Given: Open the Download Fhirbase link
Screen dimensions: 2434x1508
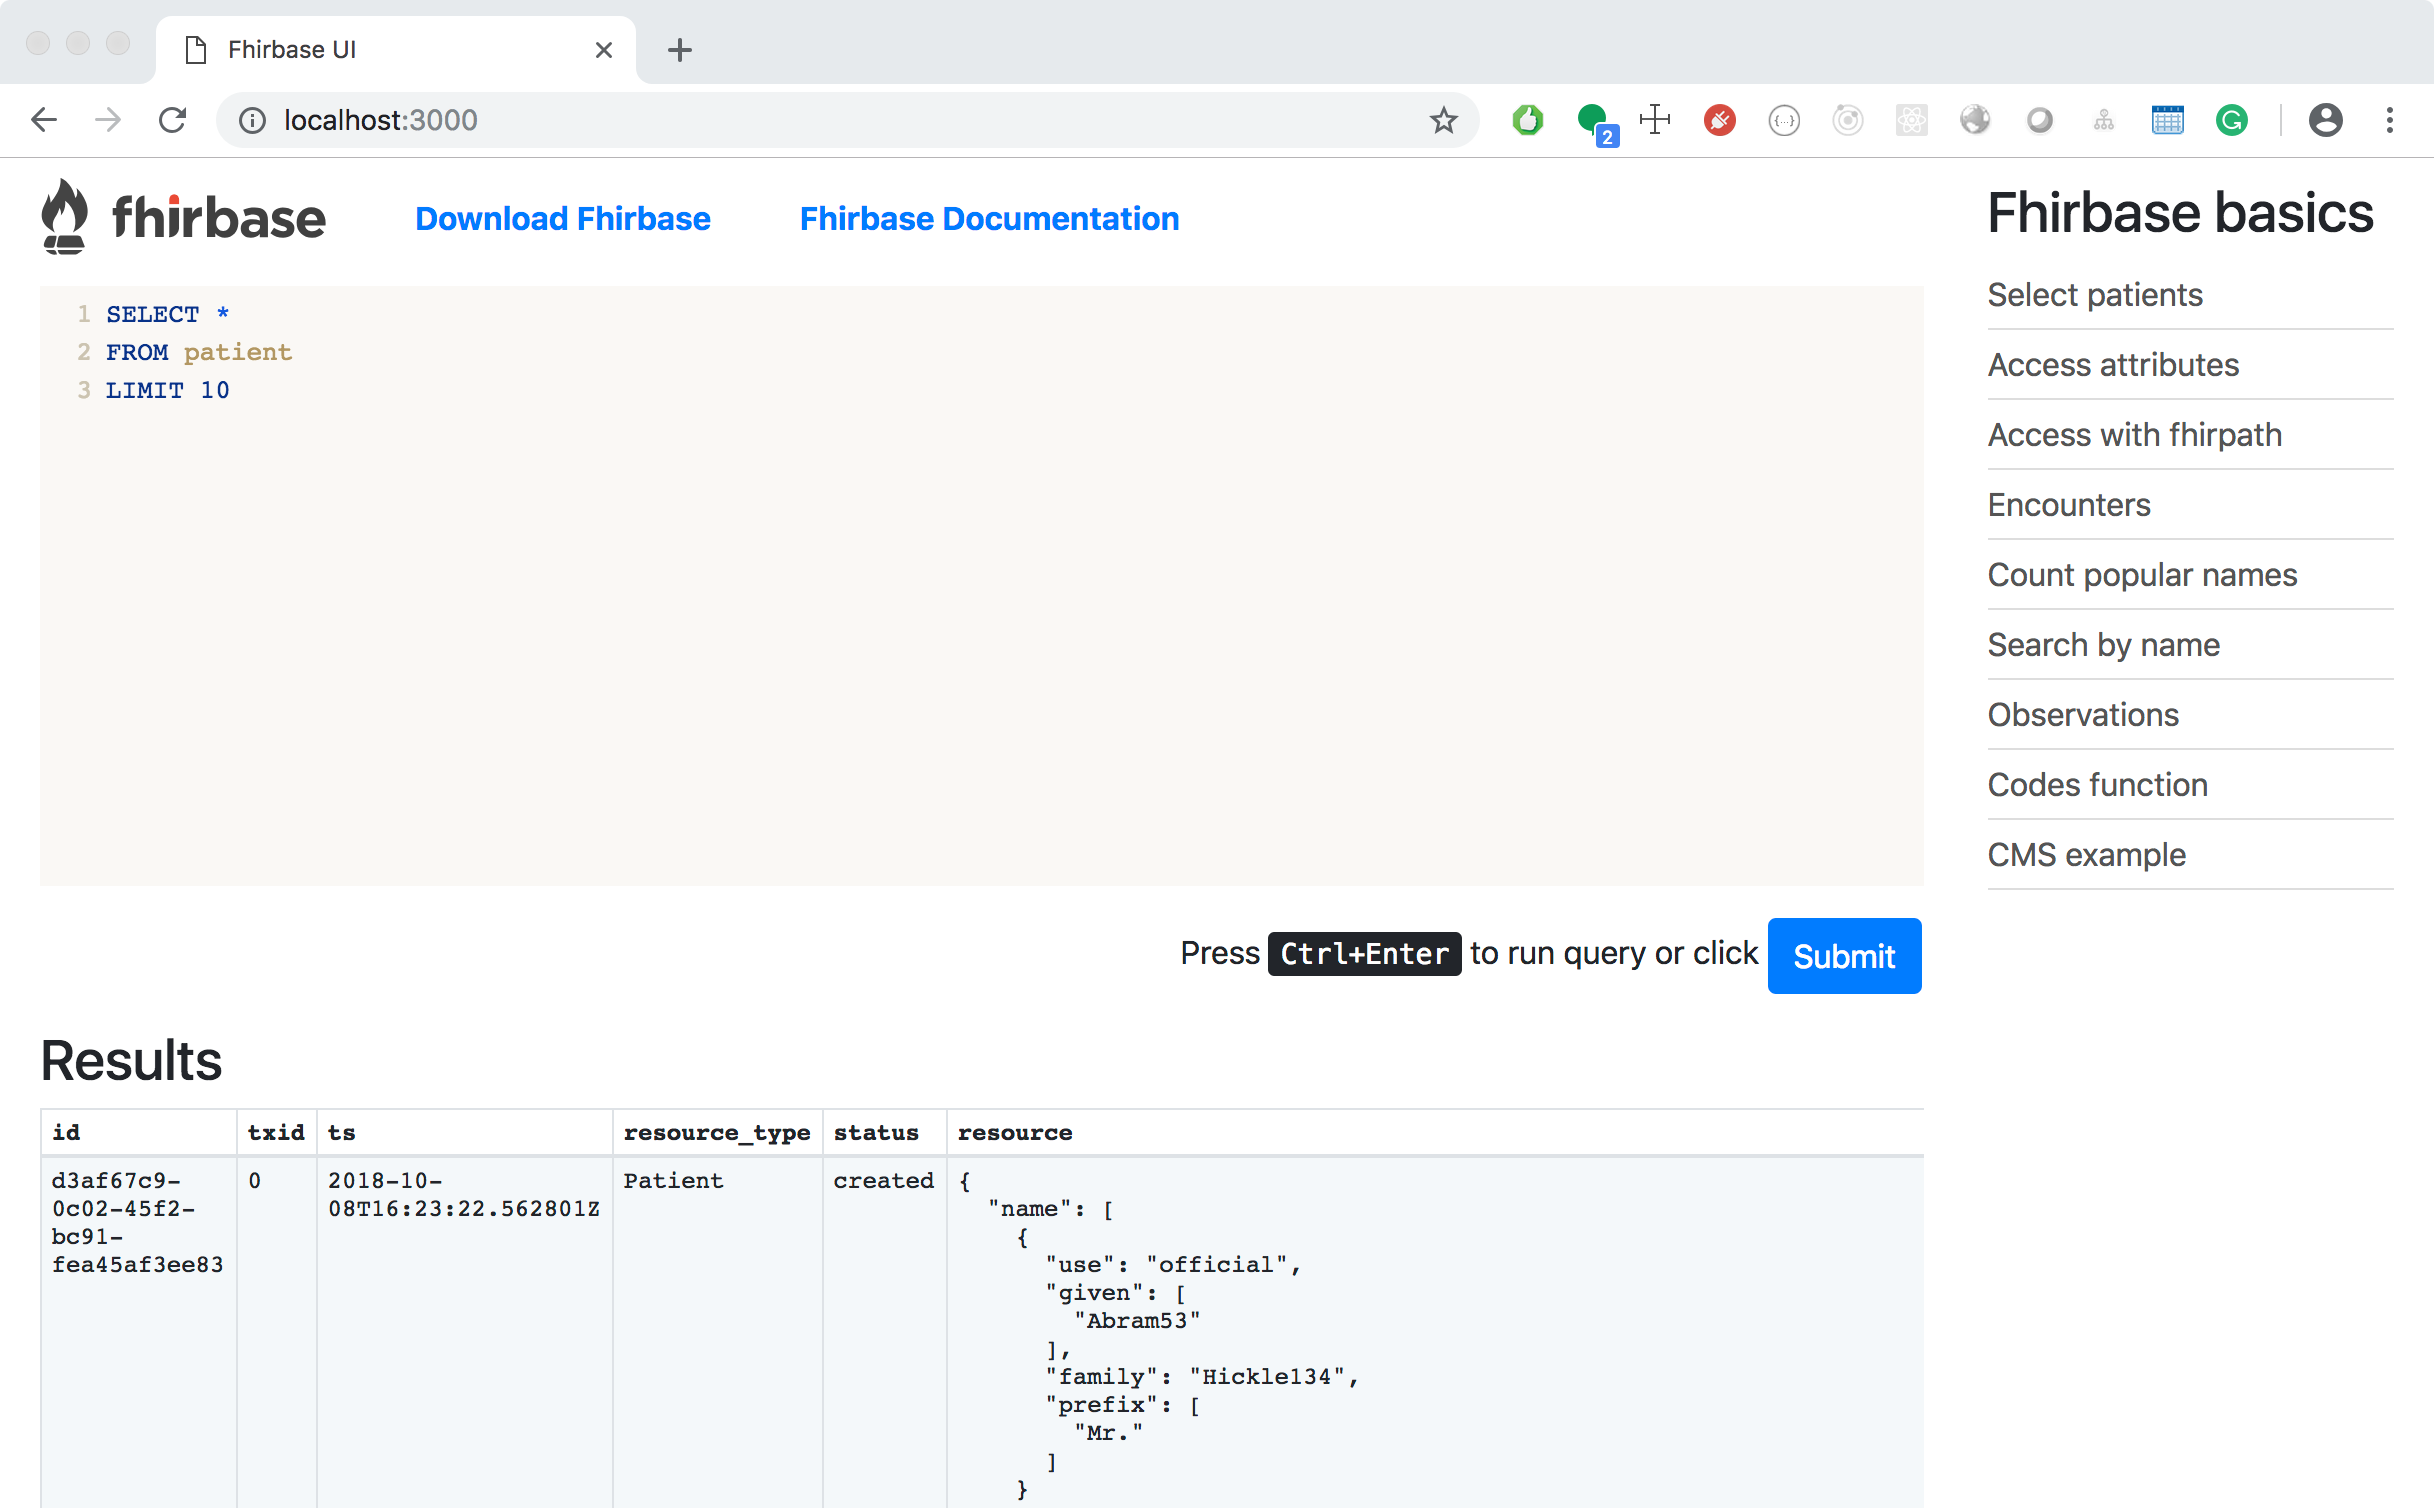Looking at the screenshot, I should (x=562, y=218).
